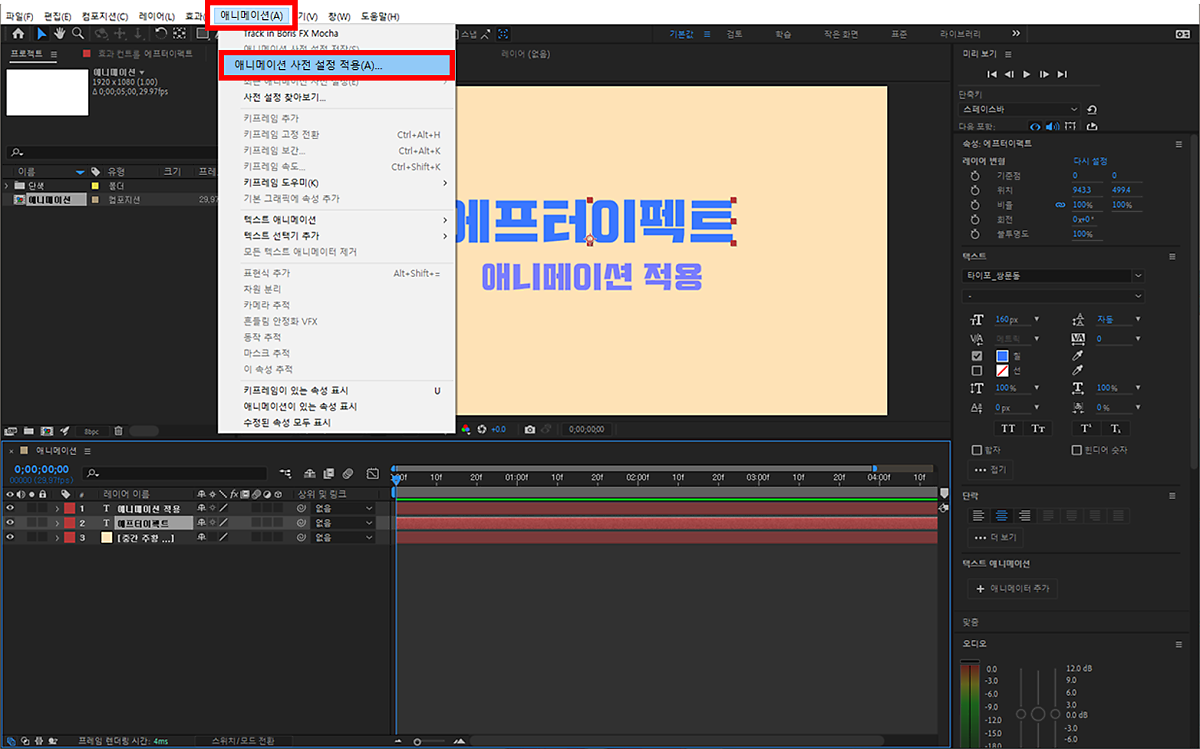
Task: Uncheck the fill (칠) checkbox
Action: point(977,356)
